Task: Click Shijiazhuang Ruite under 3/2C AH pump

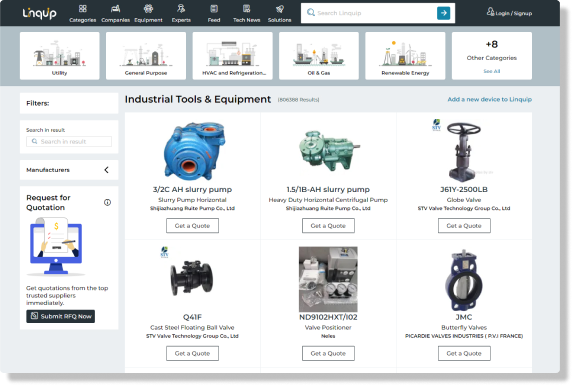Action: 192,208
